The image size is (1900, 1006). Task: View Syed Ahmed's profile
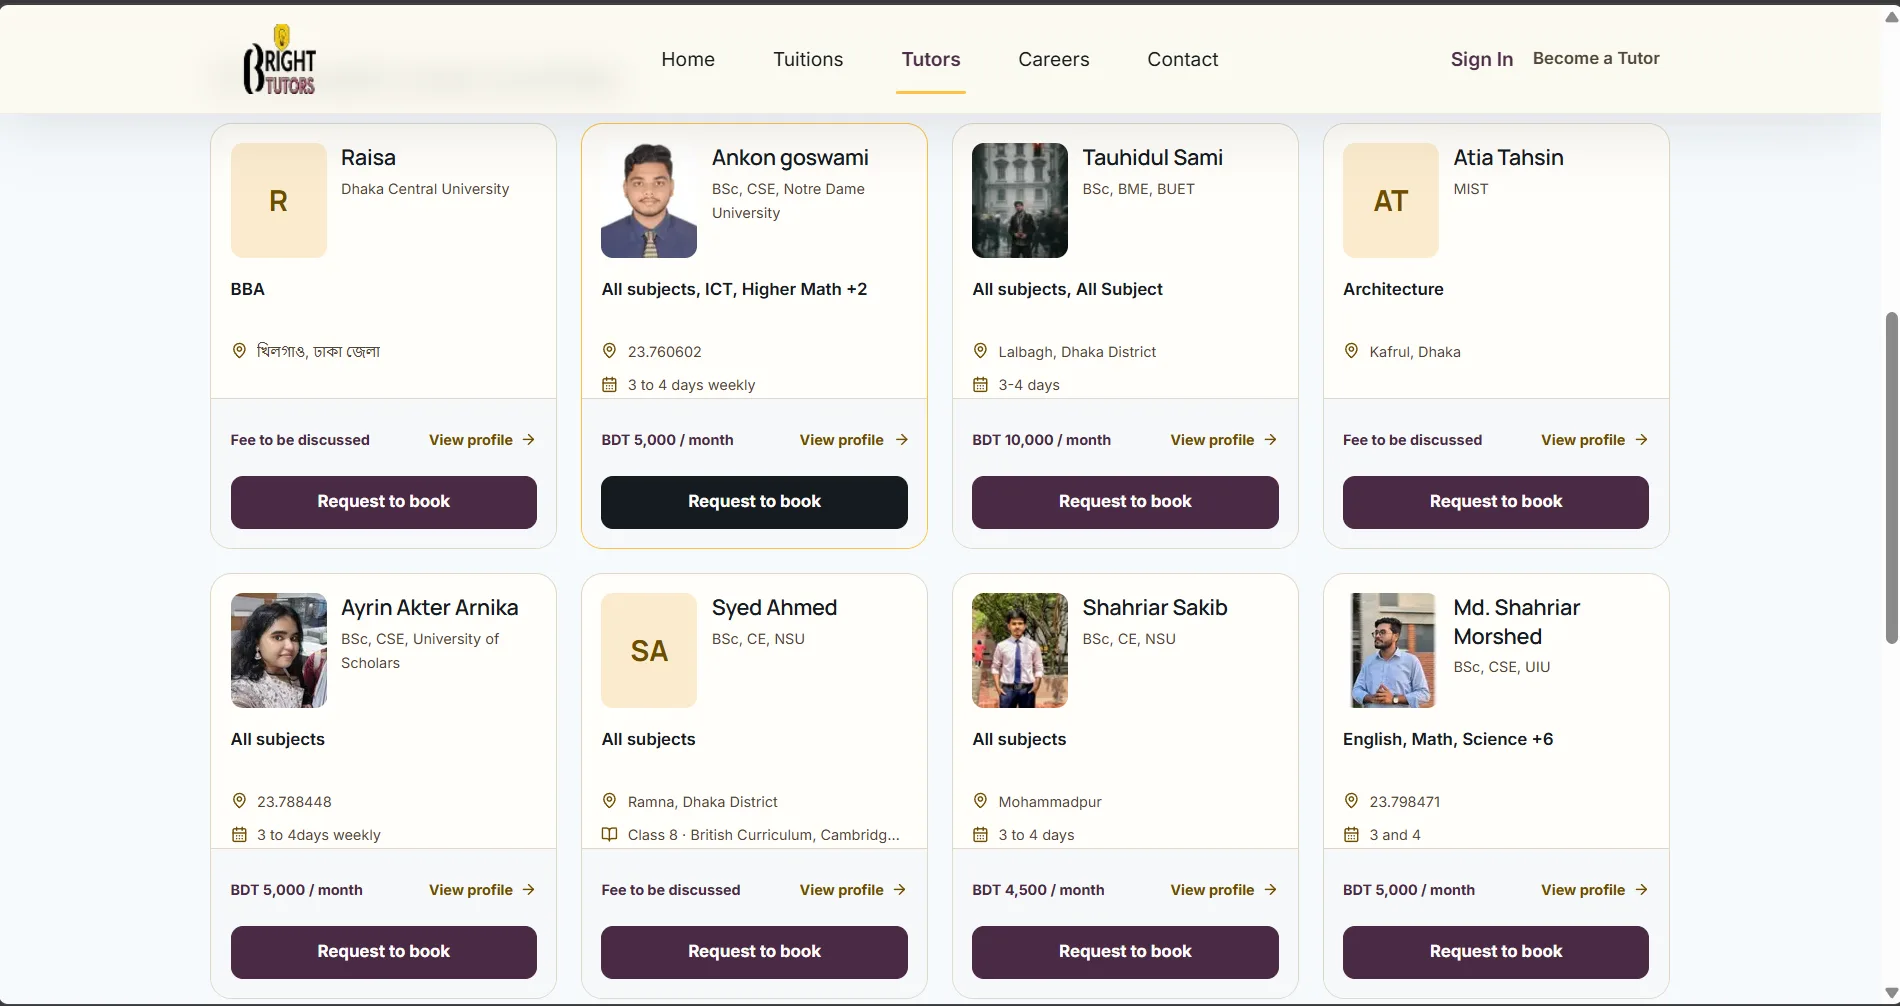click(853, 890)
